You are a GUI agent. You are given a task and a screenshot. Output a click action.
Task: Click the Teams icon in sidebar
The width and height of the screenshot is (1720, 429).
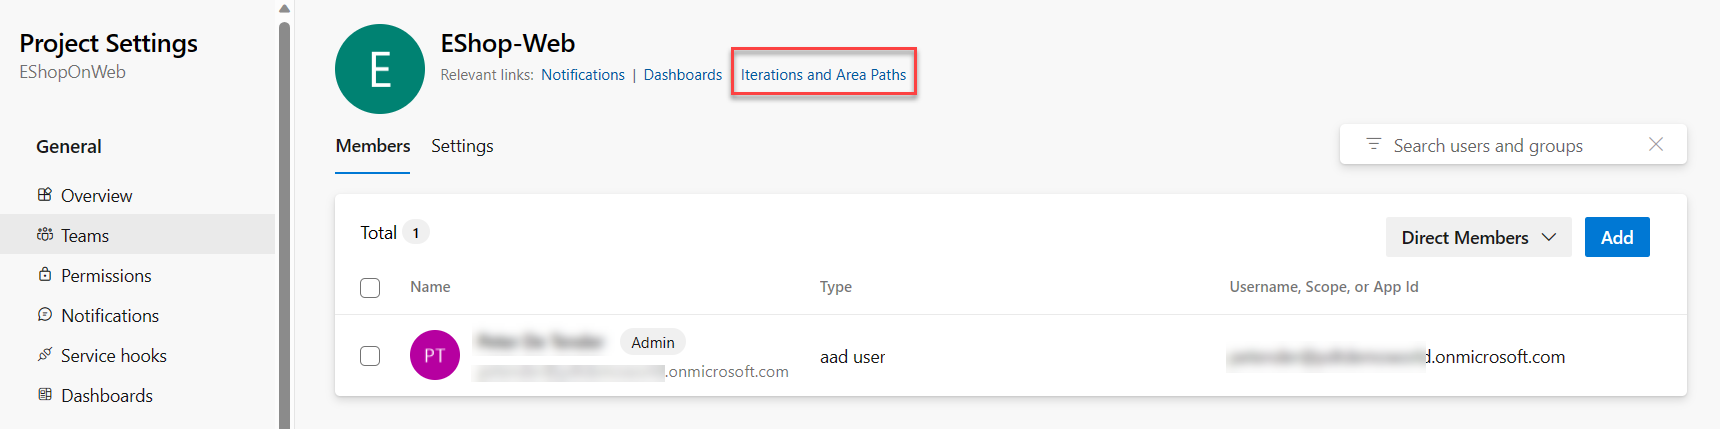45,235
